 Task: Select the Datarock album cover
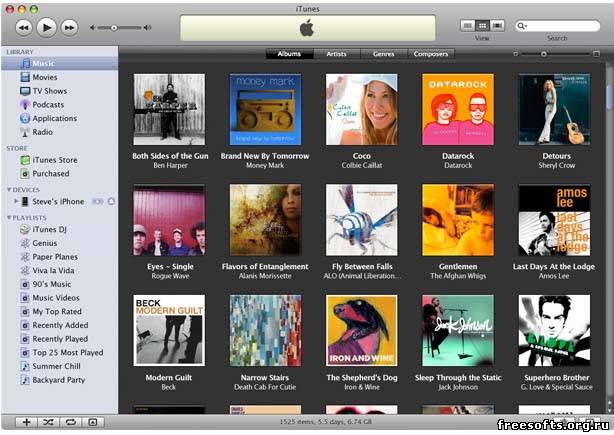(x=458, y=109)
